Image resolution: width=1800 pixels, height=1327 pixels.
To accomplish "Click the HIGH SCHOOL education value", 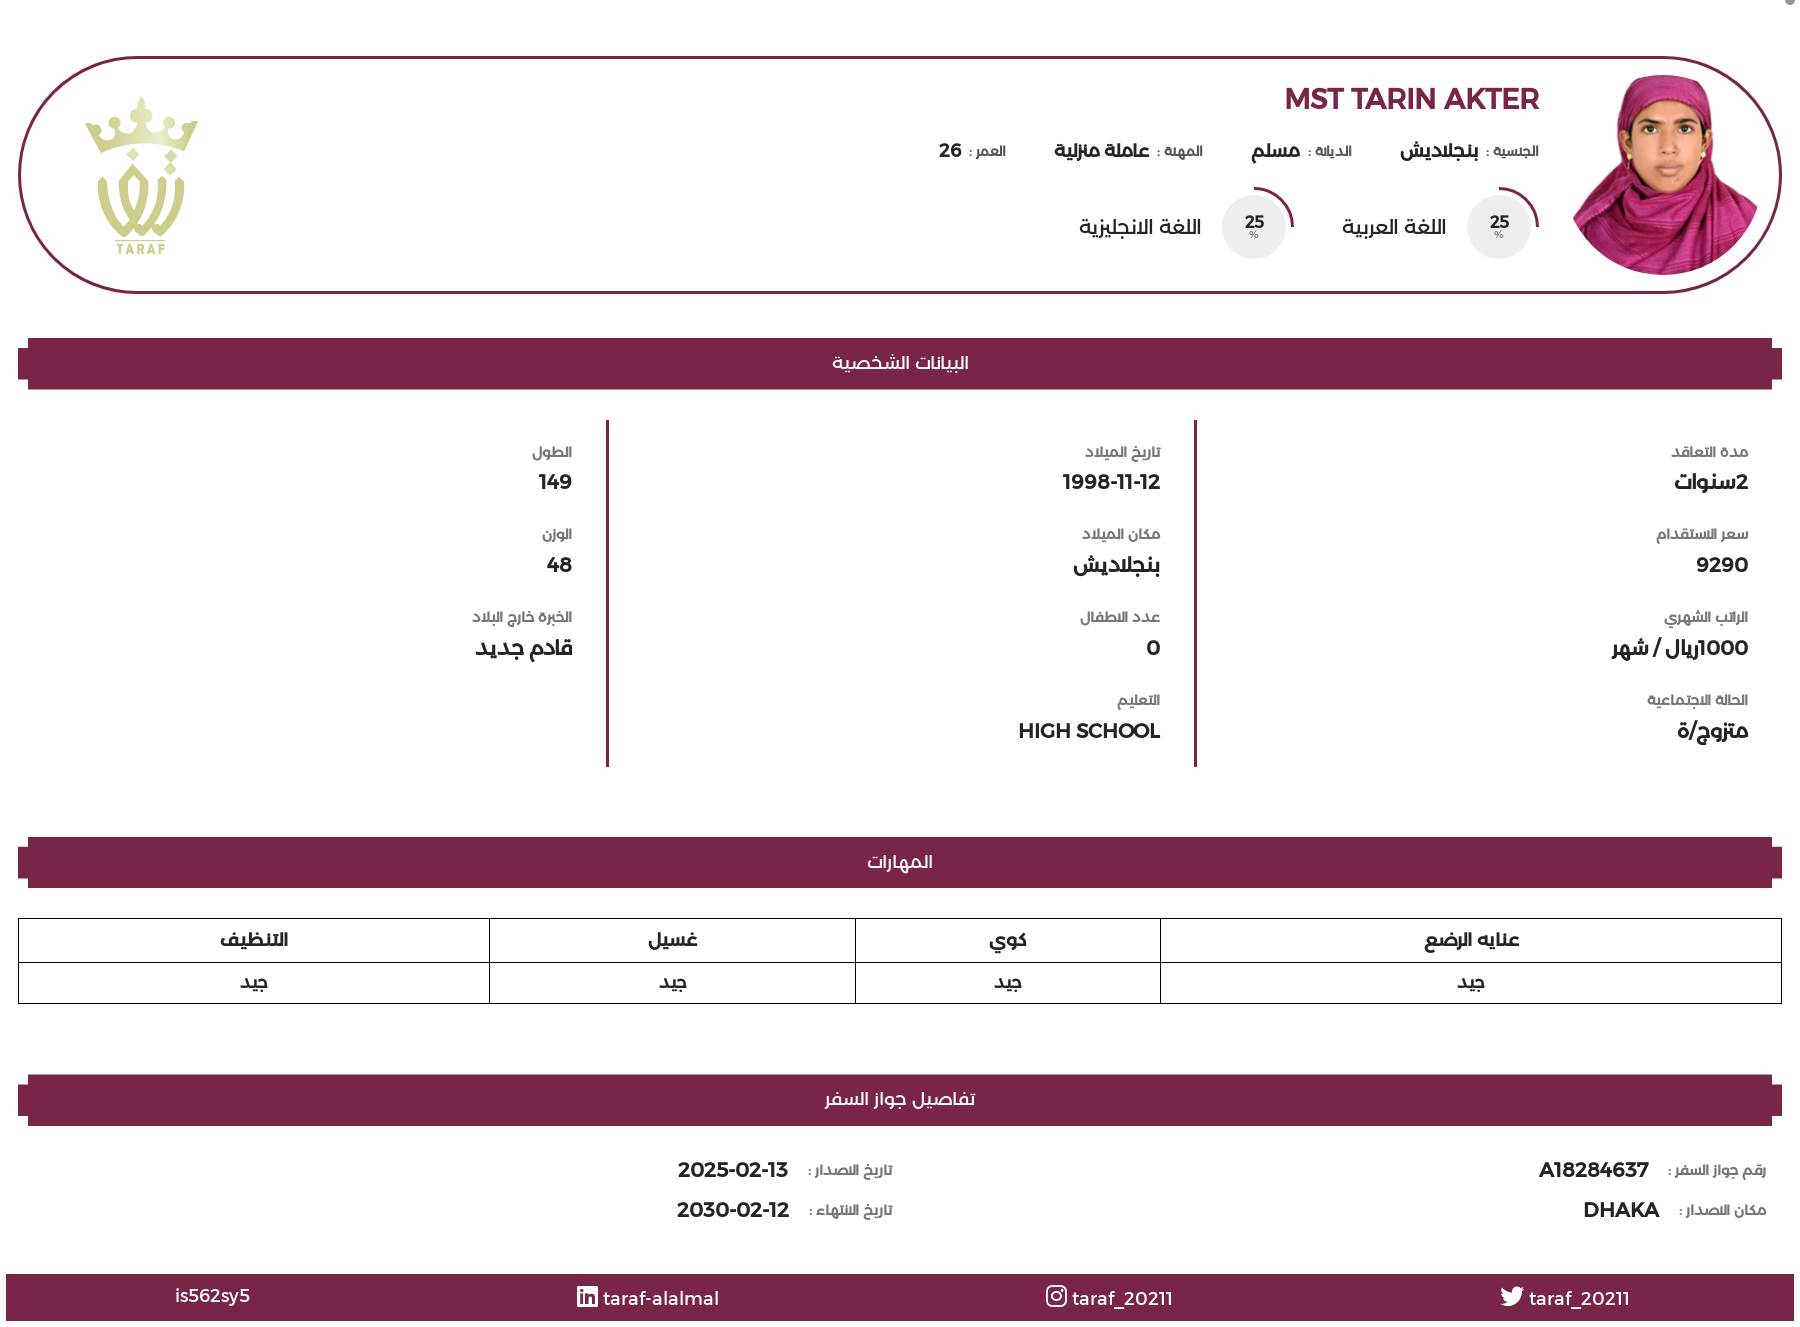I will pos(1089,731).
